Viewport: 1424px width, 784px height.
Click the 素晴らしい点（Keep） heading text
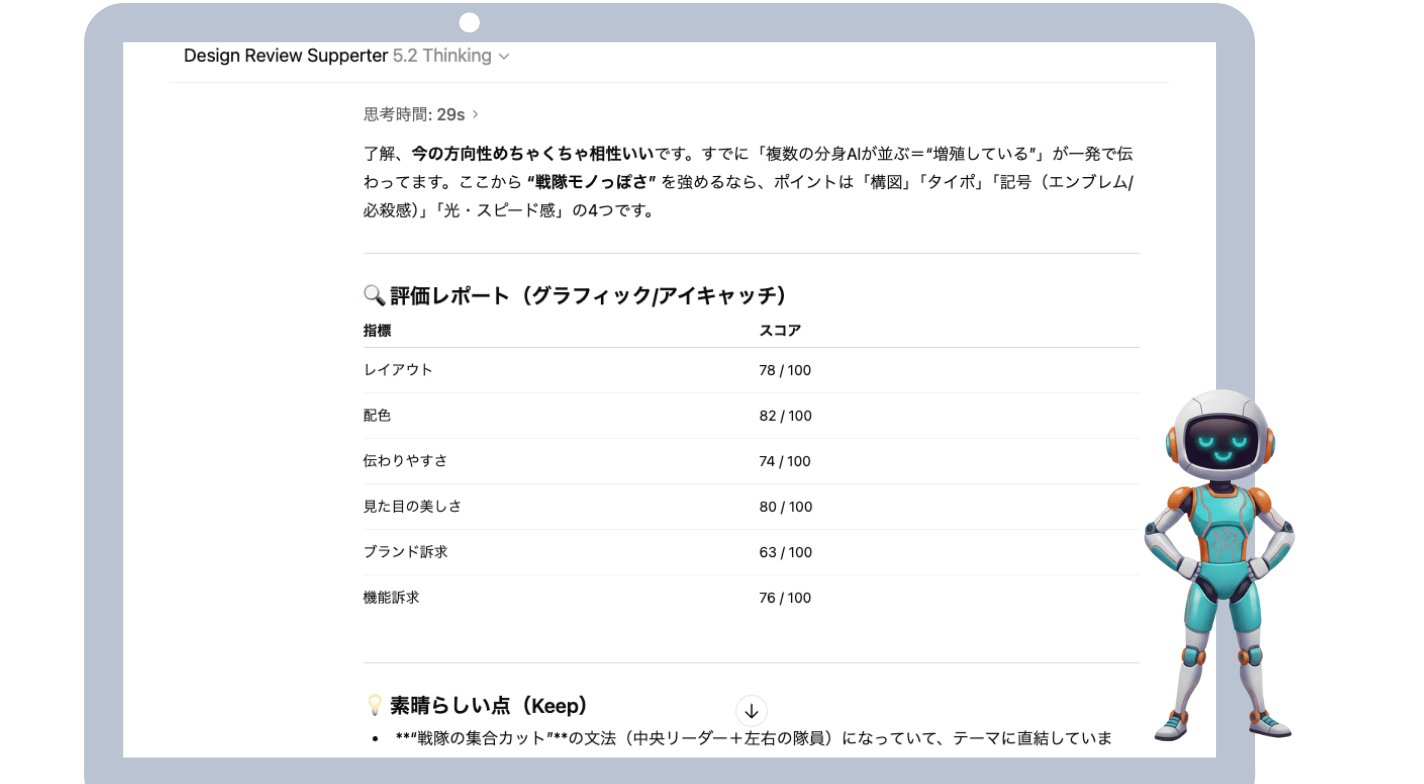(x=488, y=705)
